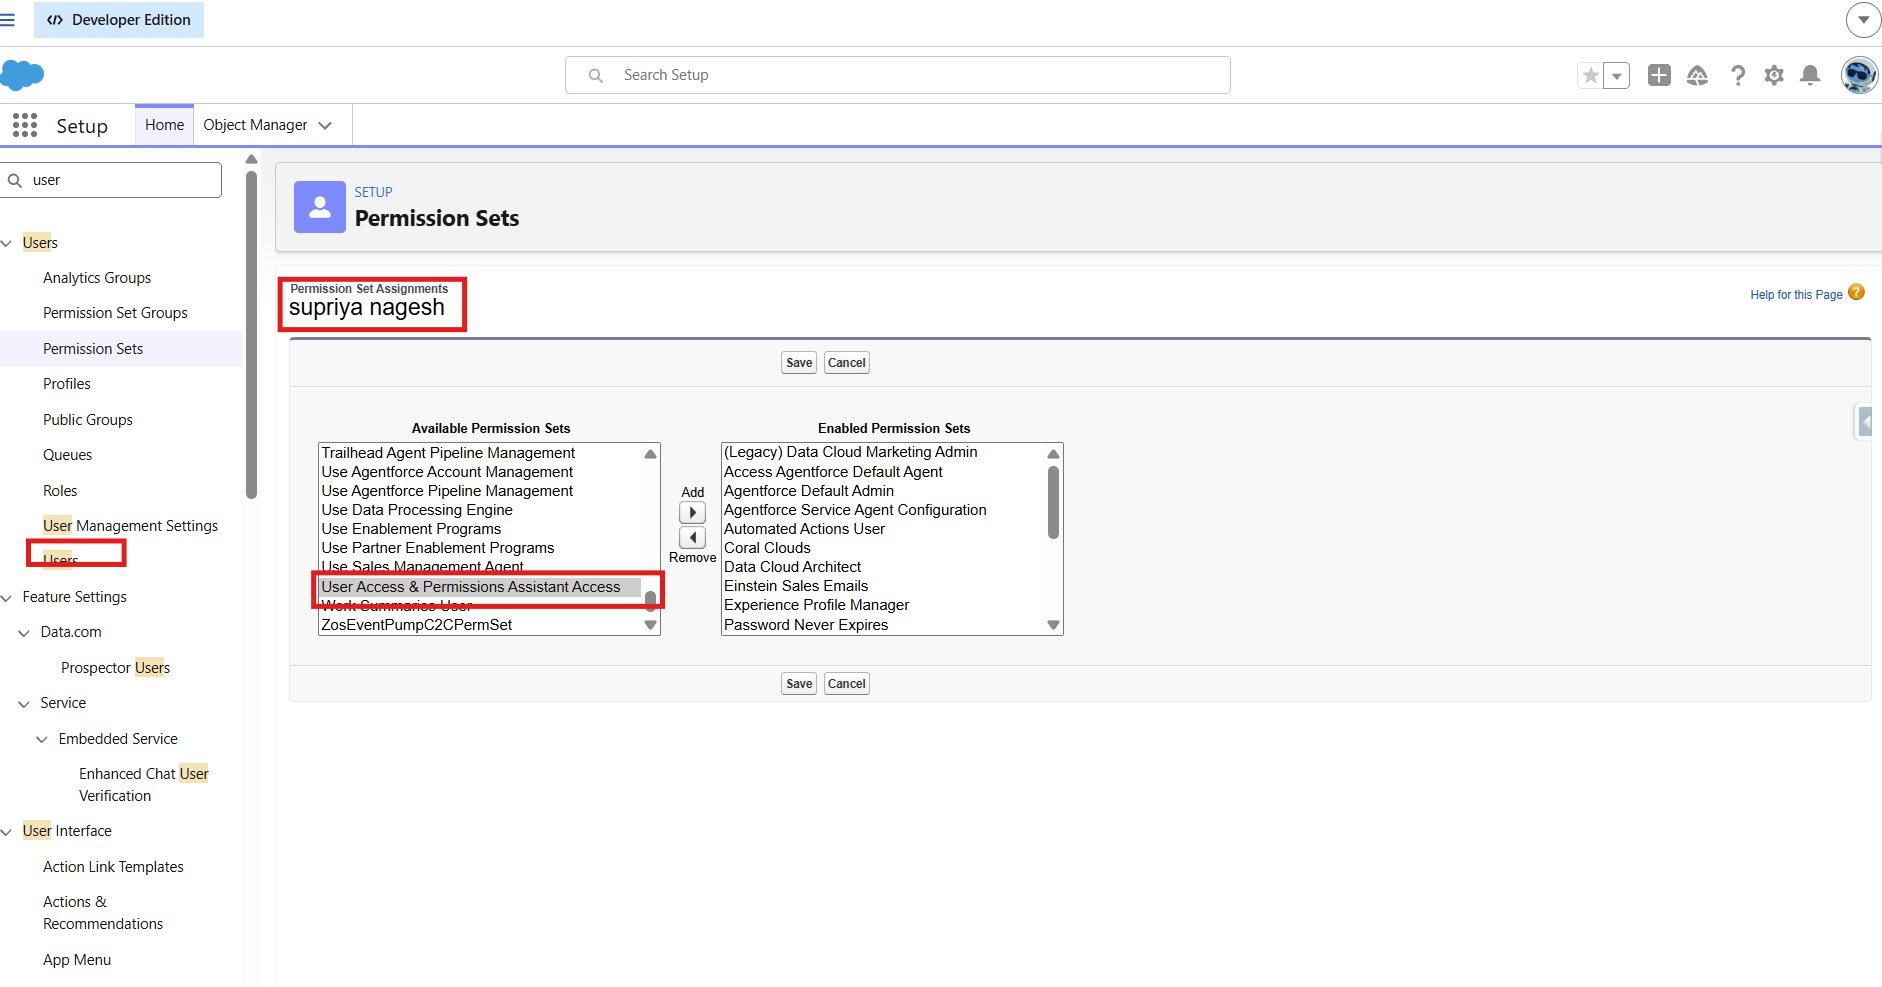The image size is (1882, 987).
Task: Click Enabled list scroll-down arrow
Action: click(x=1053, y=625)
